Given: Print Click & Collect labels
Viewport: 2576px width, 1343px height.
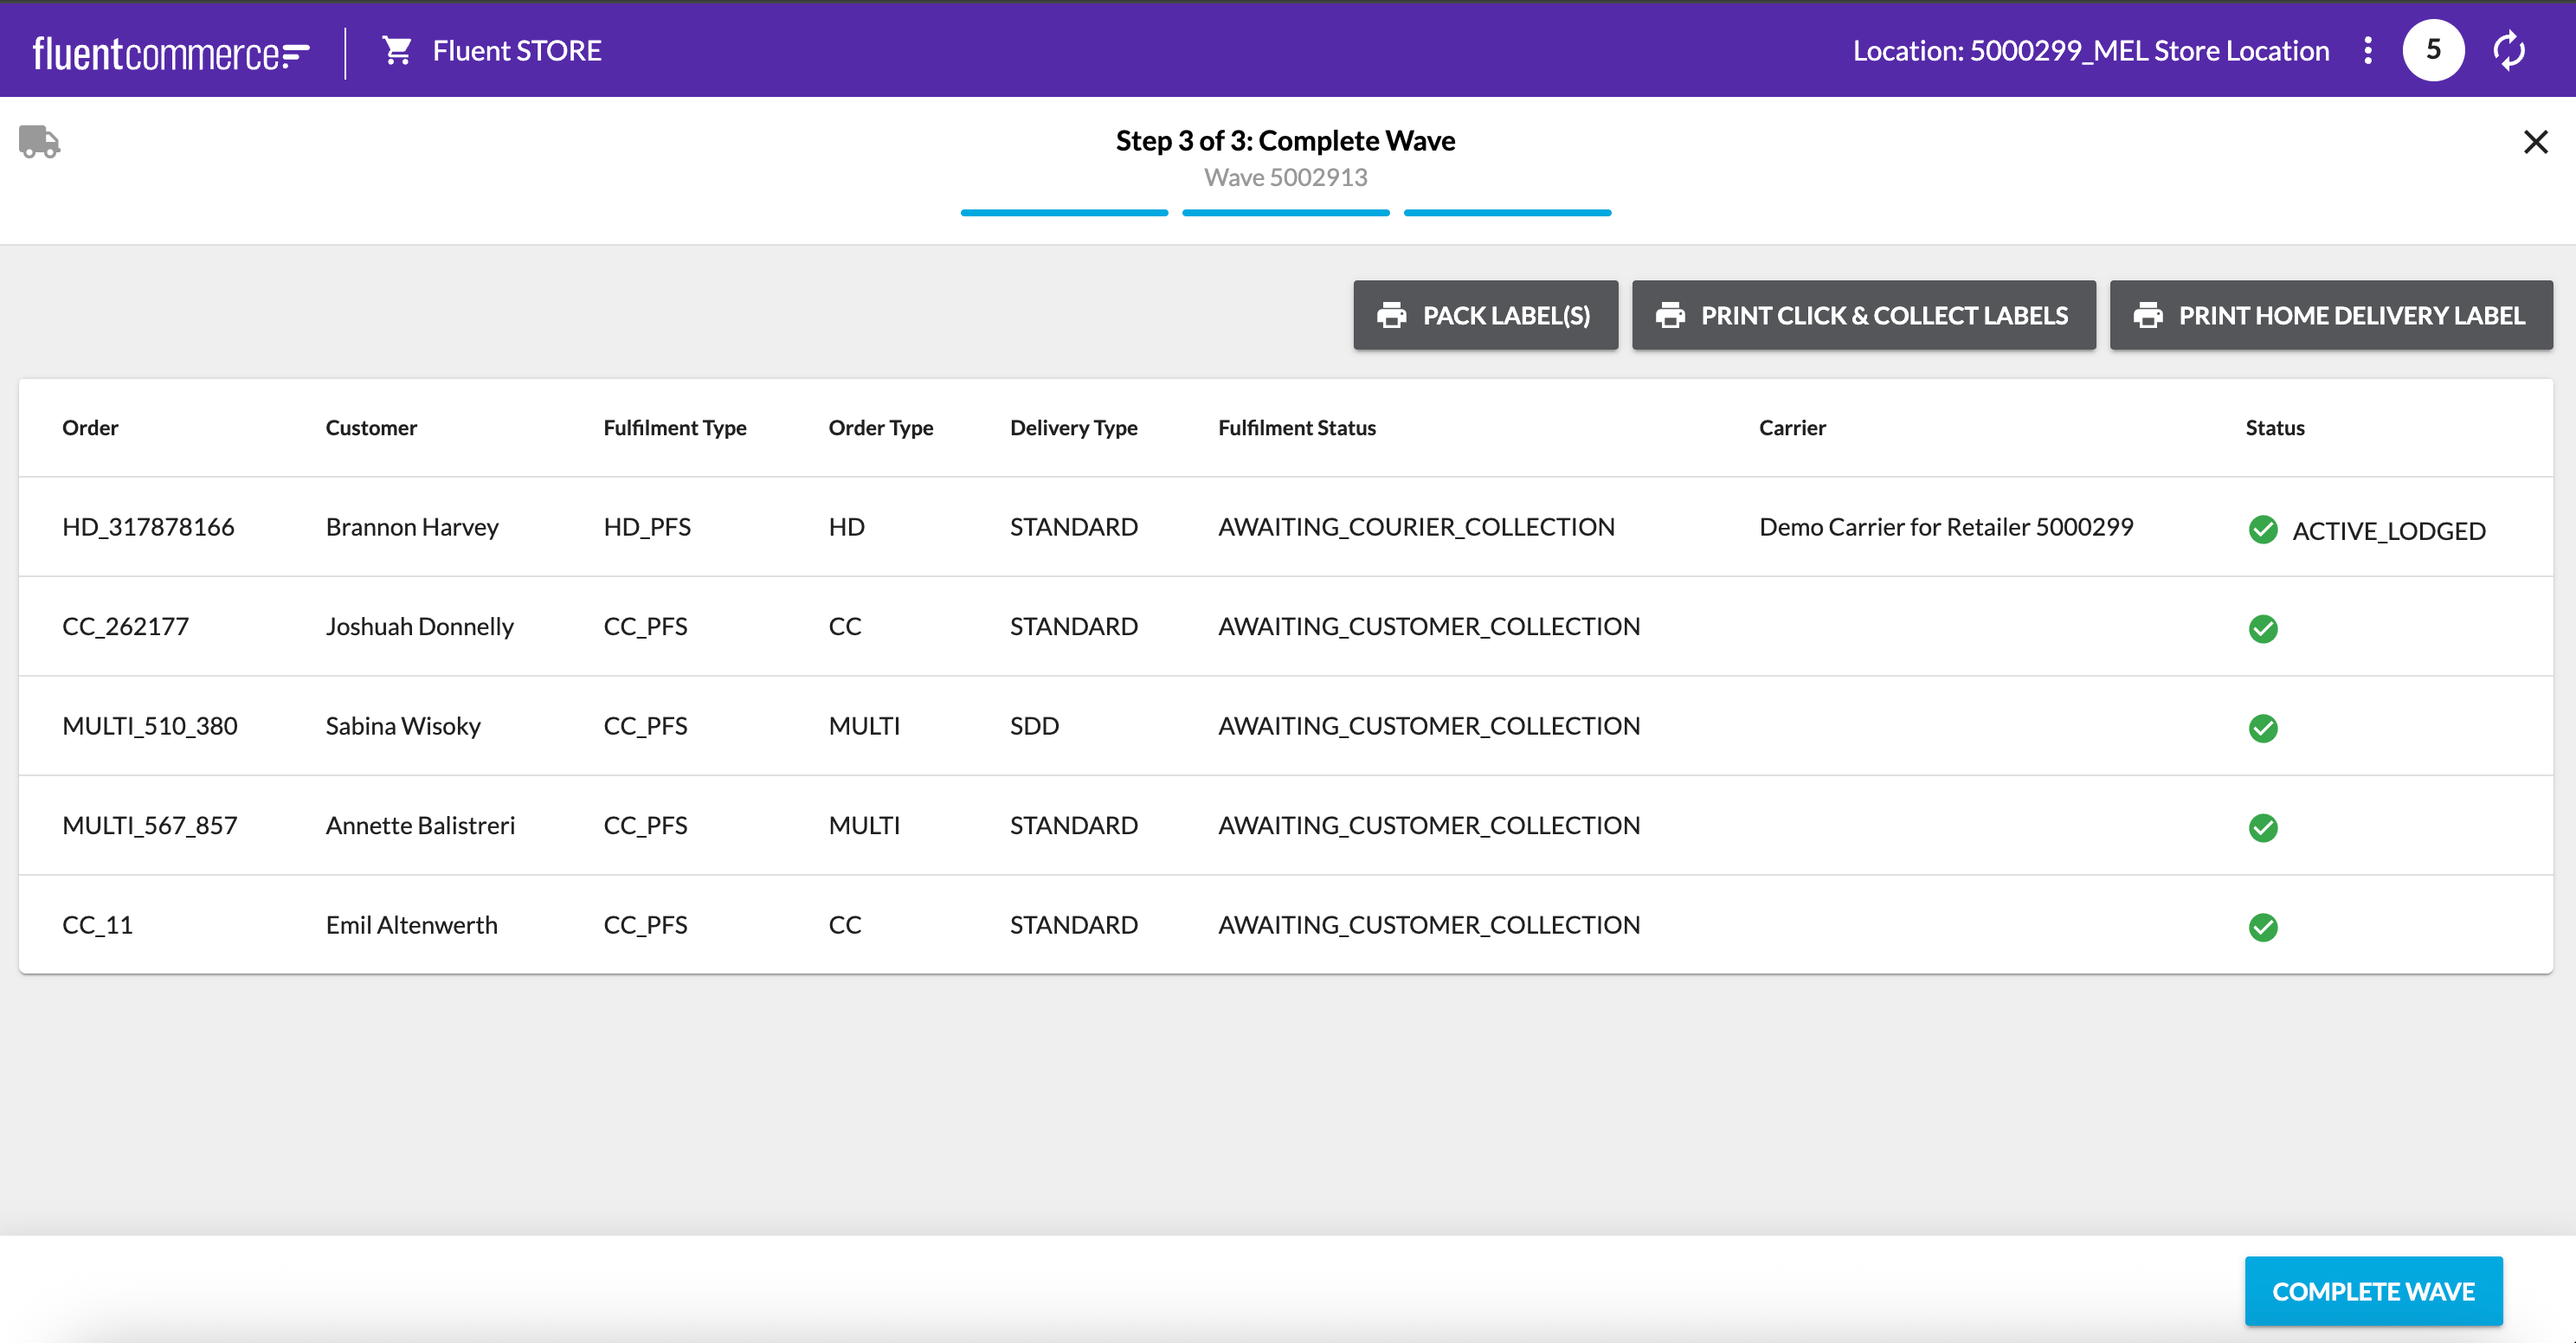Looking at the screenshot, I should point(1863,315).
